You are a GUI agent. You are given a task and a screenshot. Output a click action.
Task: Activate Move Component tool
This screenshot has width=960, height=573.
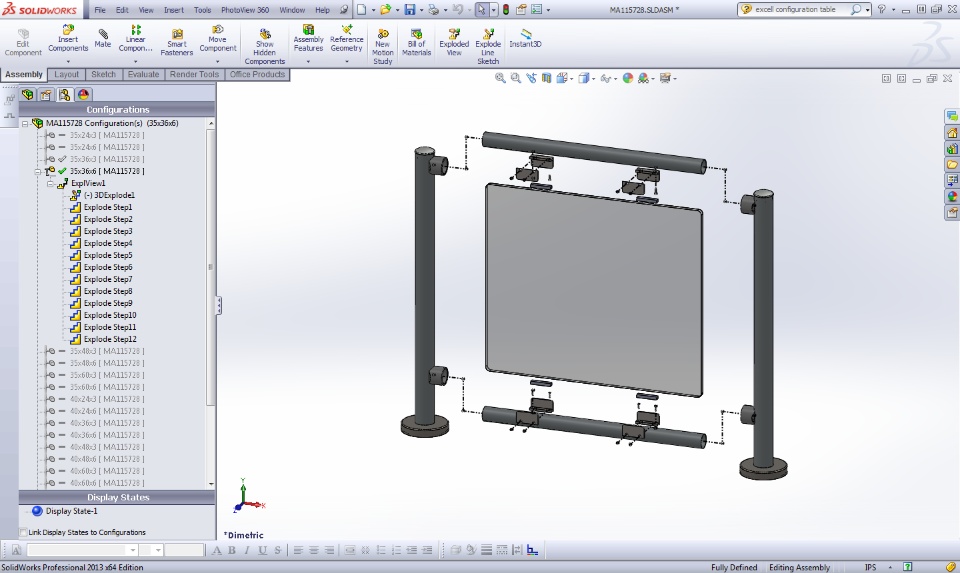(x=217, y=39)
